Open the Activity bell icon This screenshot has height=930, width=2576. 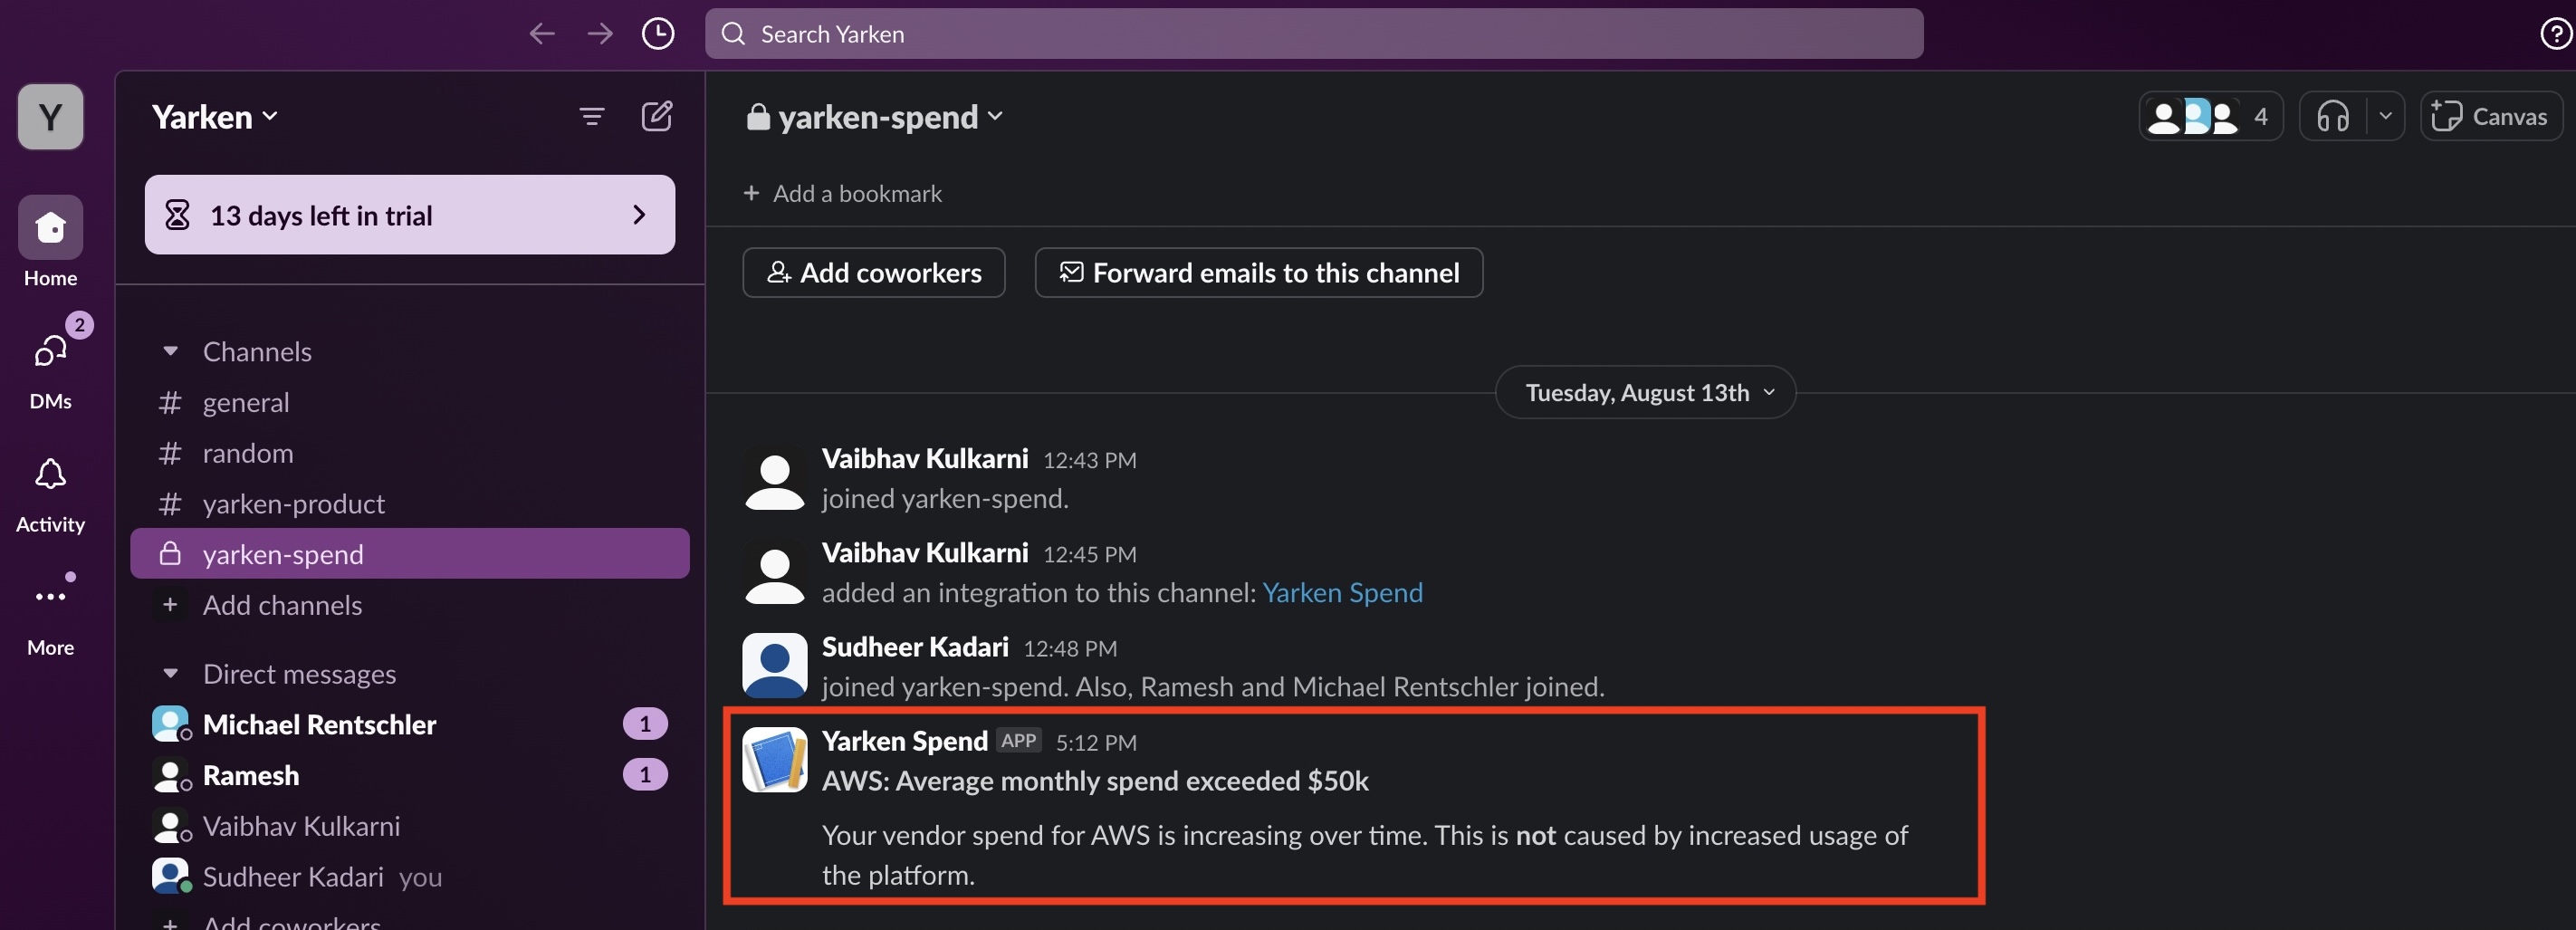tap(50, 475)
